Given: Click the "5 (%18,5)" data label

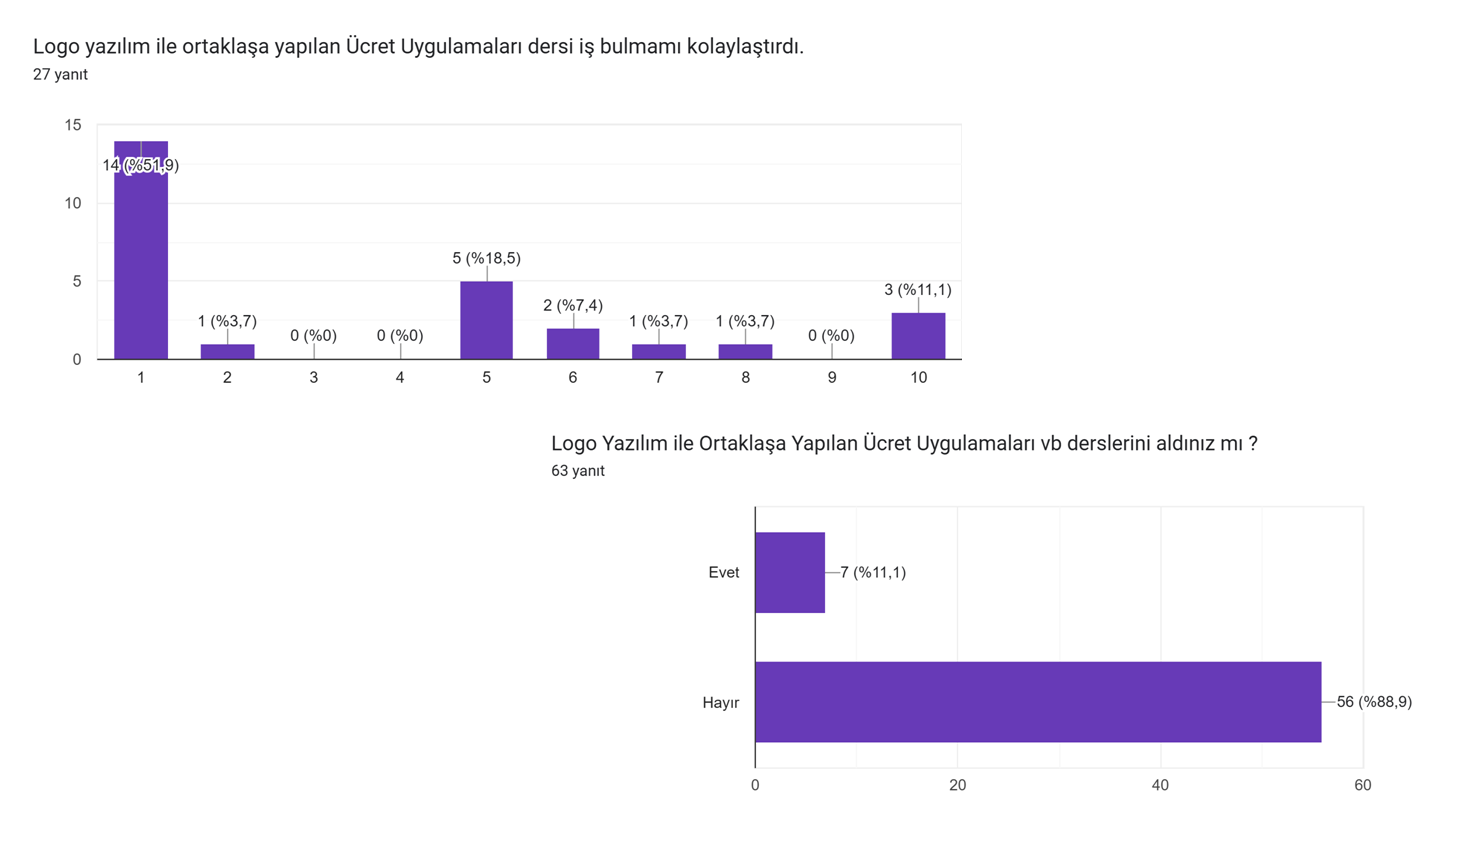Looking at the screenshot, I should click(x=486, y=258).
